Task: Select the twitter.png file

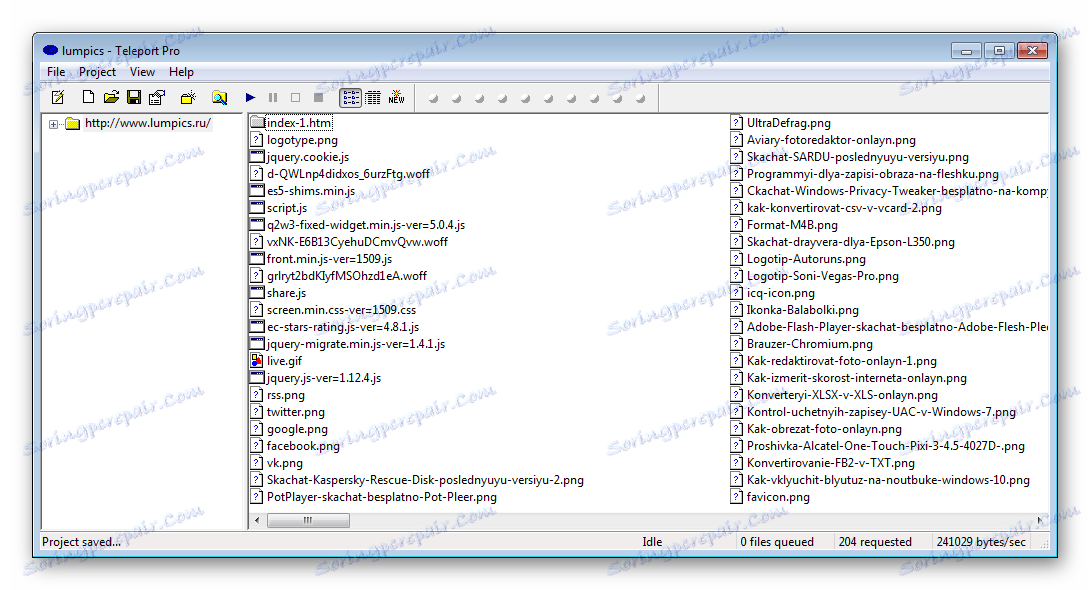Action: pos(295,412)
